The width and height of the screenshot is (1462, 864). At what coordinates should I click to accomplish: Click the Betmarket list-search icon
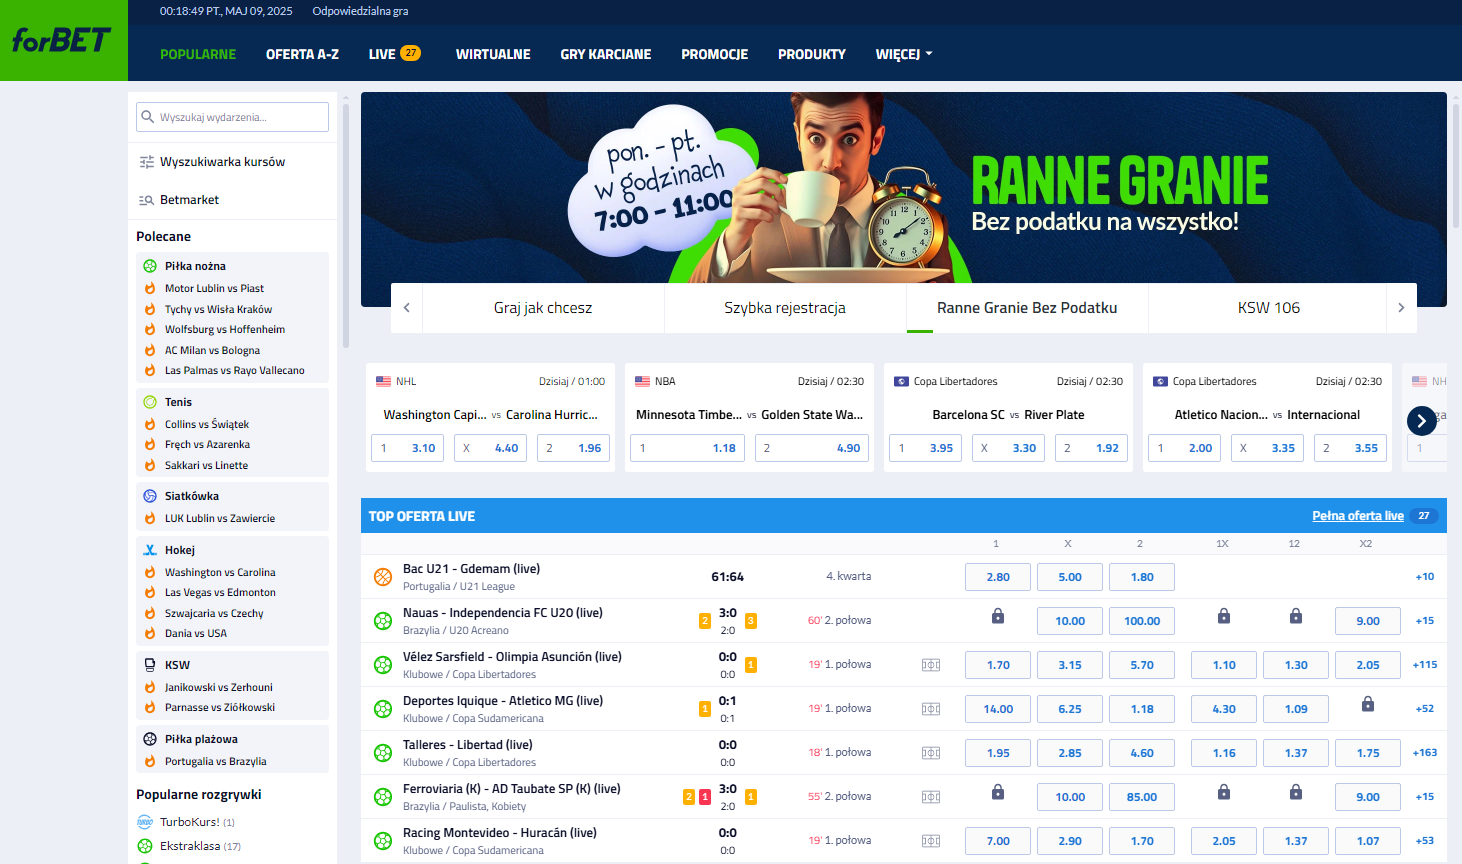147,200
